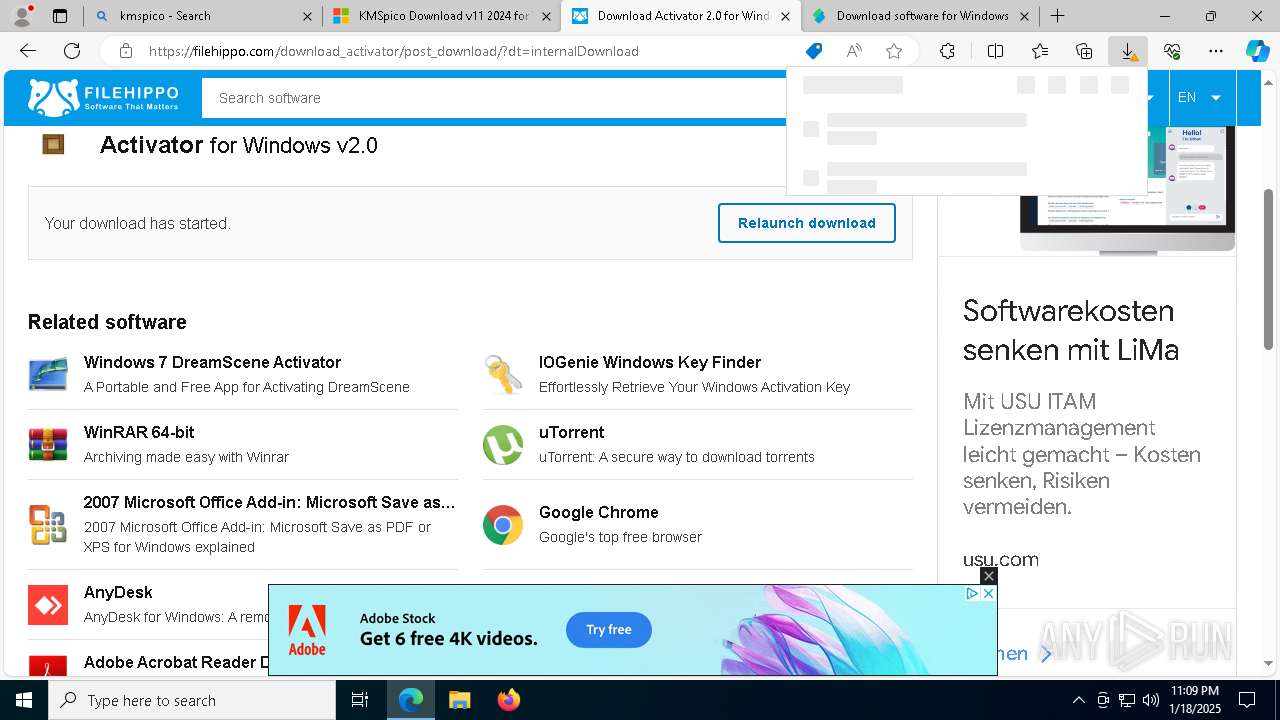Open the Windows Start menu
Viewport: 1280px width, 720px height.
click(24, 700)
